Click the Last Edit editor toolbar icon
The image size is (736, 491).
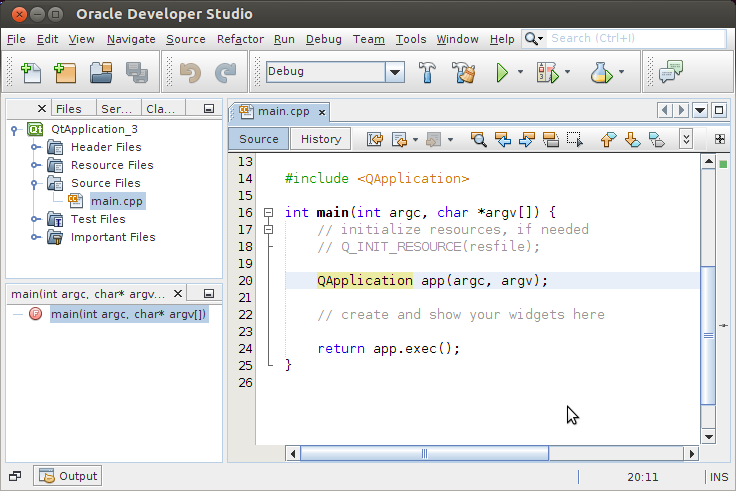(375, 139)
